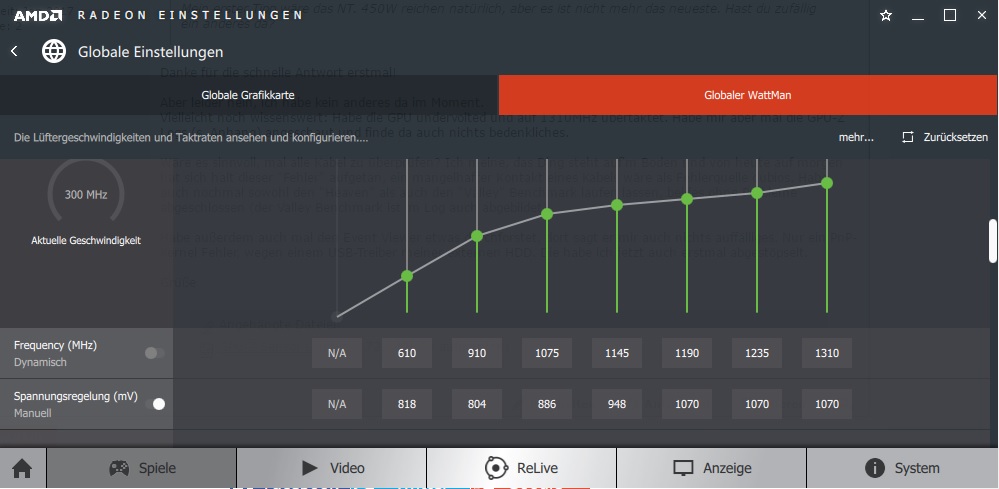Viewport: 999px width, 489px height.
Task: Open the Anzeige section
Action: click(x=711, y=469)
